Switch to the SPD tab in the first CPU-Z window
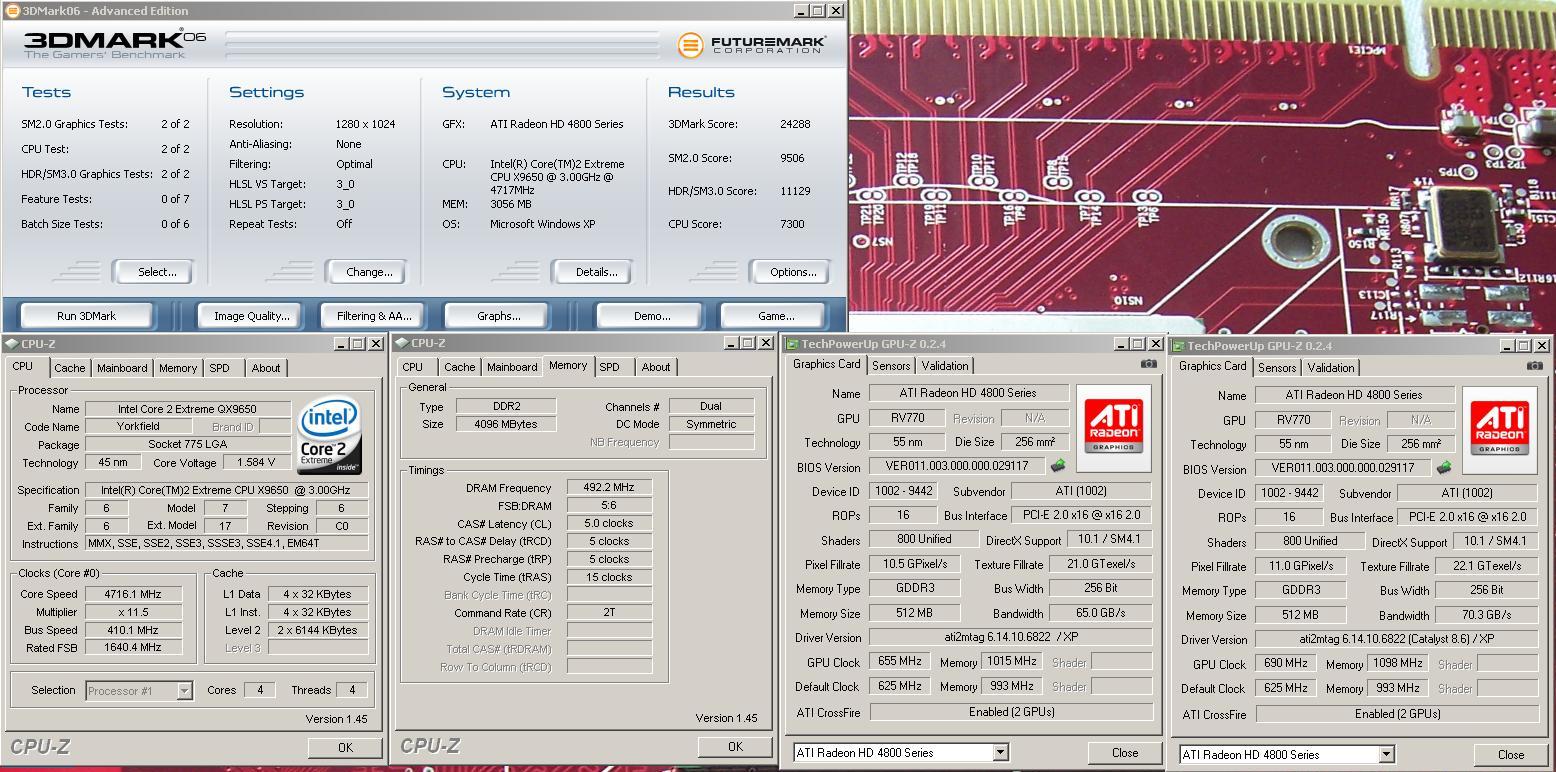Screen dimensions: 1556x772 (x=219, y=368)
